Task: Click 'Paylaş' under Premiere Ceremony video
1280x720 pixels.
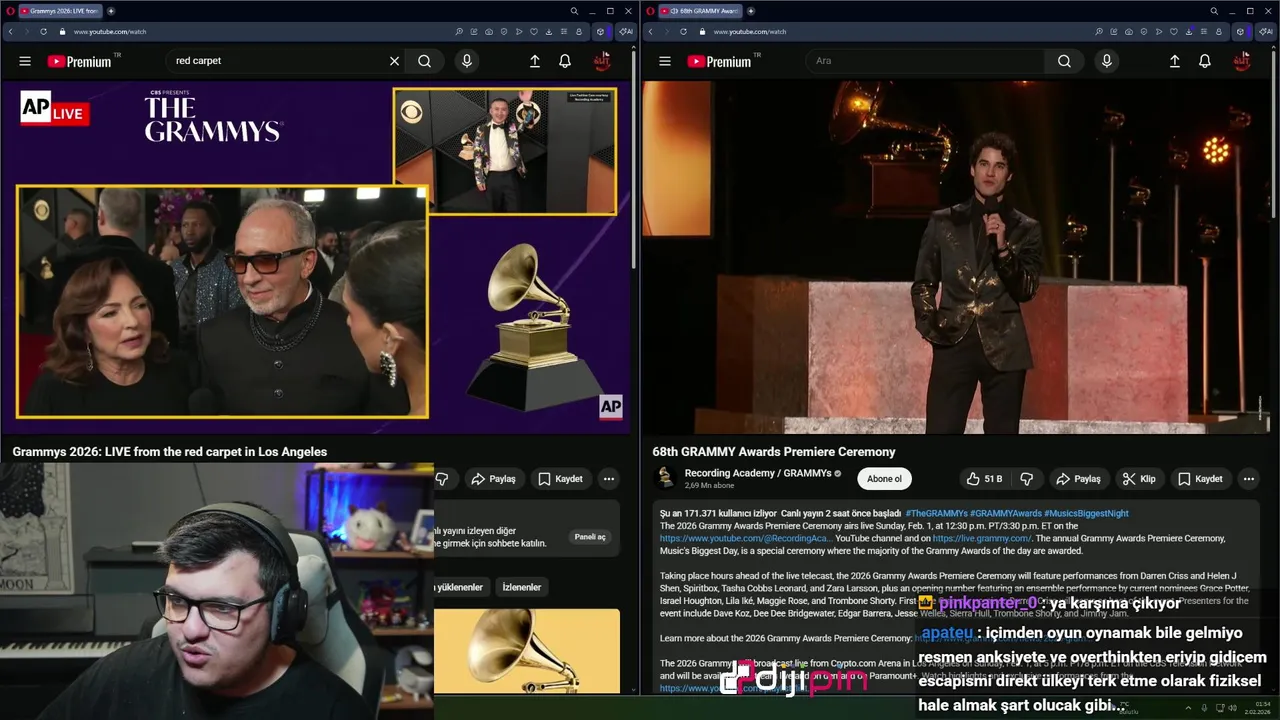Action: (x=1078, y=479)
